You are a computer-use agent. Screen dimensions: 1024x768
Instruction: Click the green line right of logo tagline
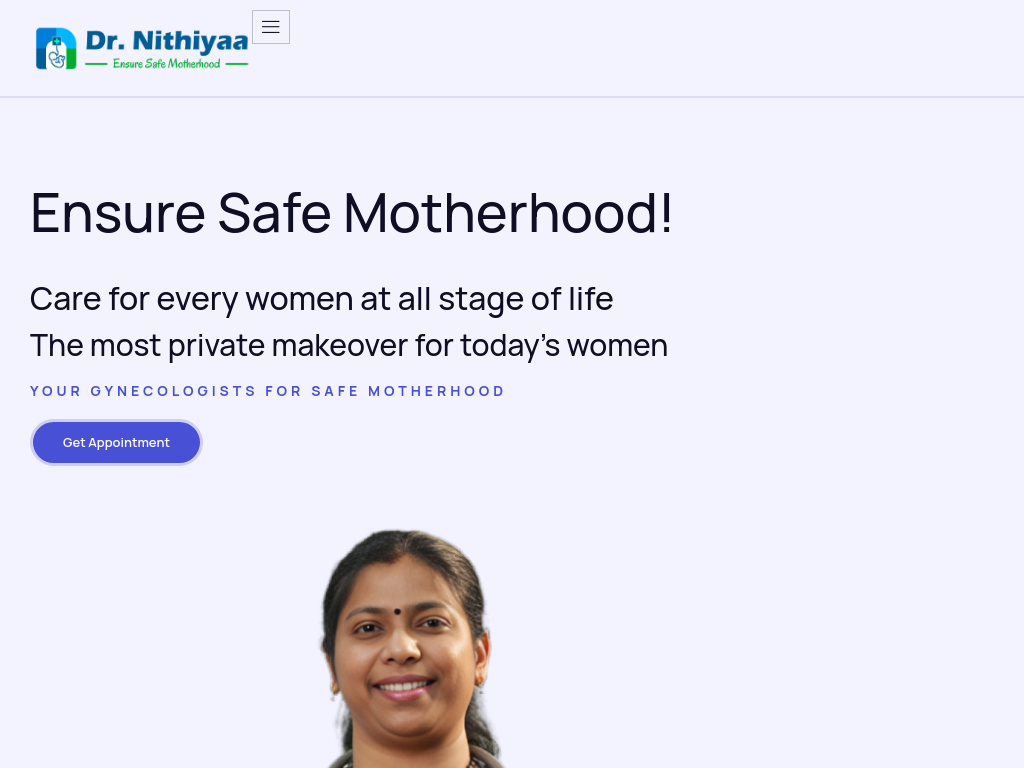click(237, 64)
